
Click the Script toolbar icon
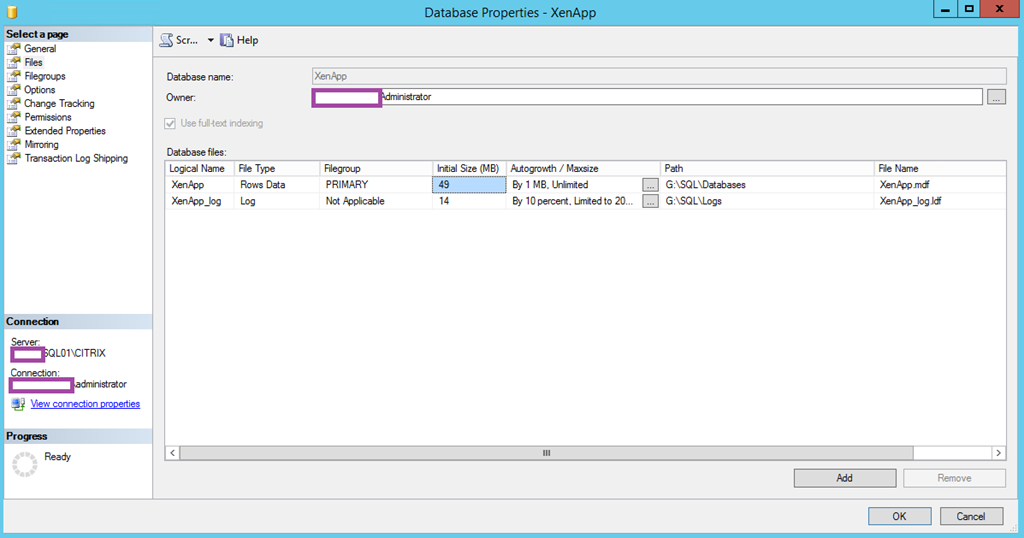167,40
